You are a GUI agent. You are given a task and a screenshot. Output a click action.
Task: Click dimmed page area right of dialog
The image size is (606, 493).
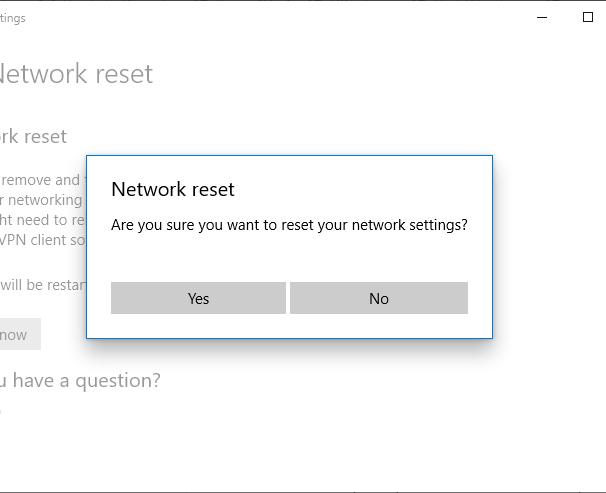tap(548, 250)
